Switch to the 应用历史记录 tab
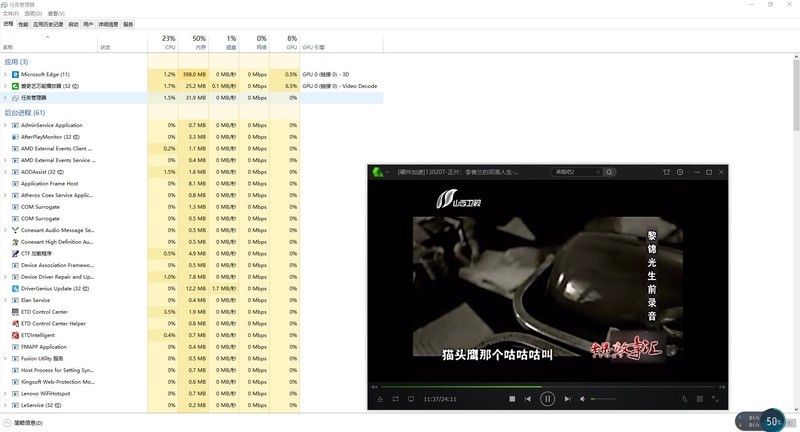The height and width of the screenshot is (432, 800). pyautogui.click(x=48, y=24)
